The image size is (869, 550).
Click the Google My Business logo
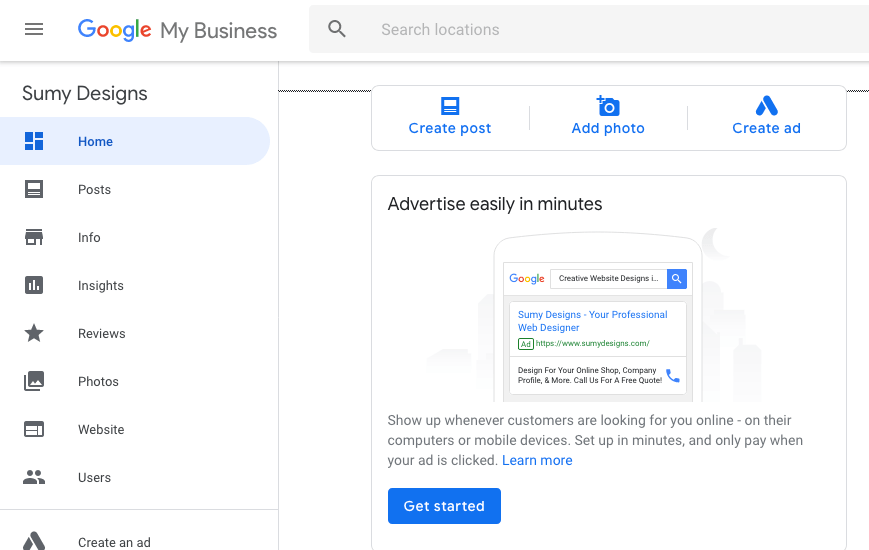177,30
